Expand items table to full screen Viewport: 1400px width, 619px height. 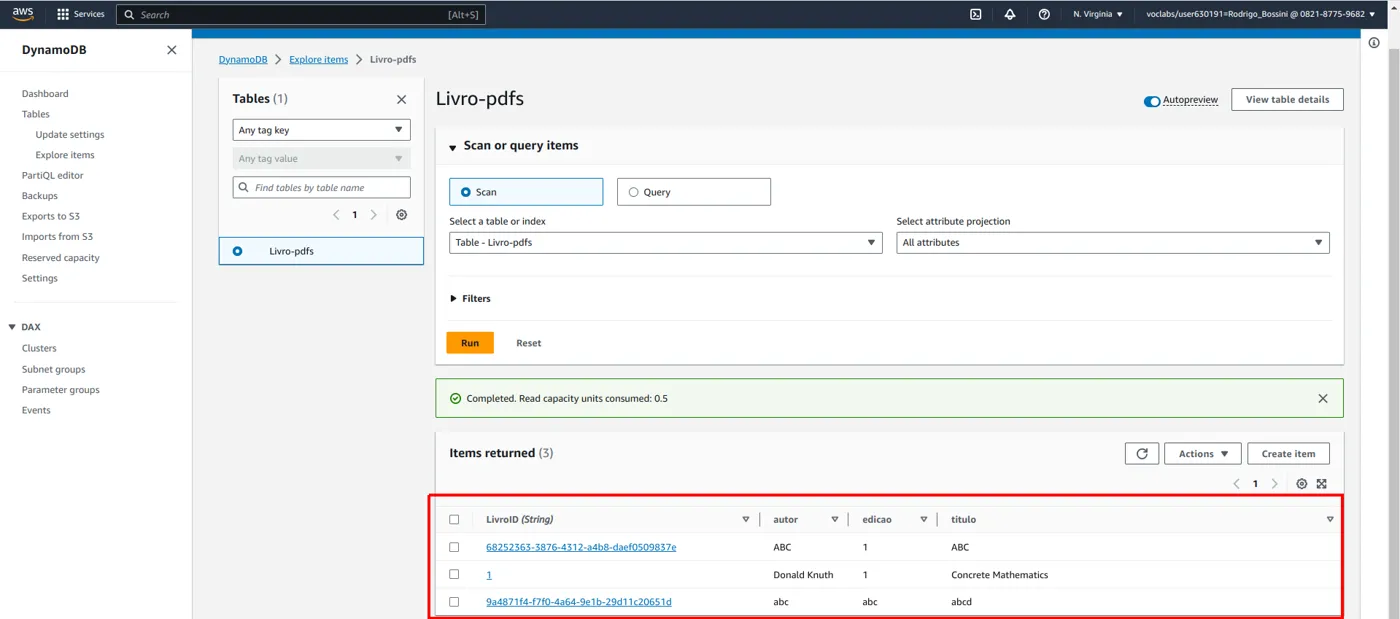point(1321,484)
